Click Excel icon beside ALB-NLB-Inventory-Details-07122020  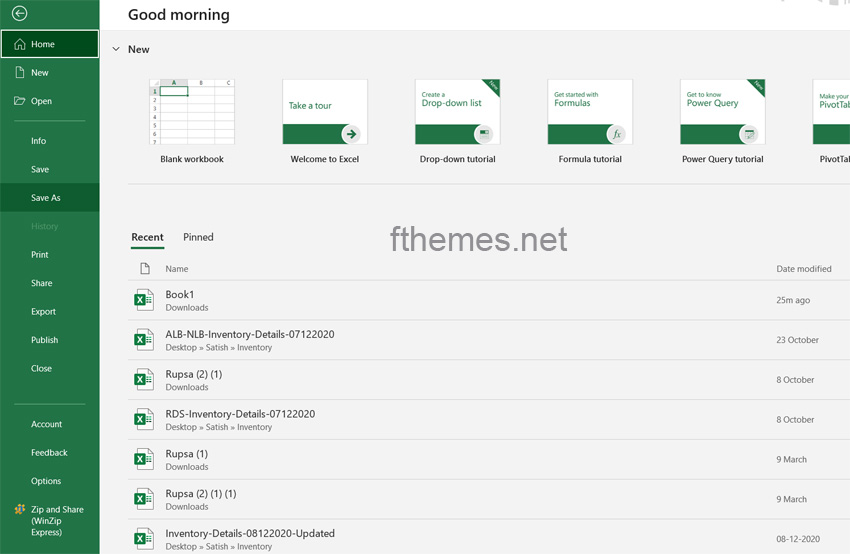(144, 340)
